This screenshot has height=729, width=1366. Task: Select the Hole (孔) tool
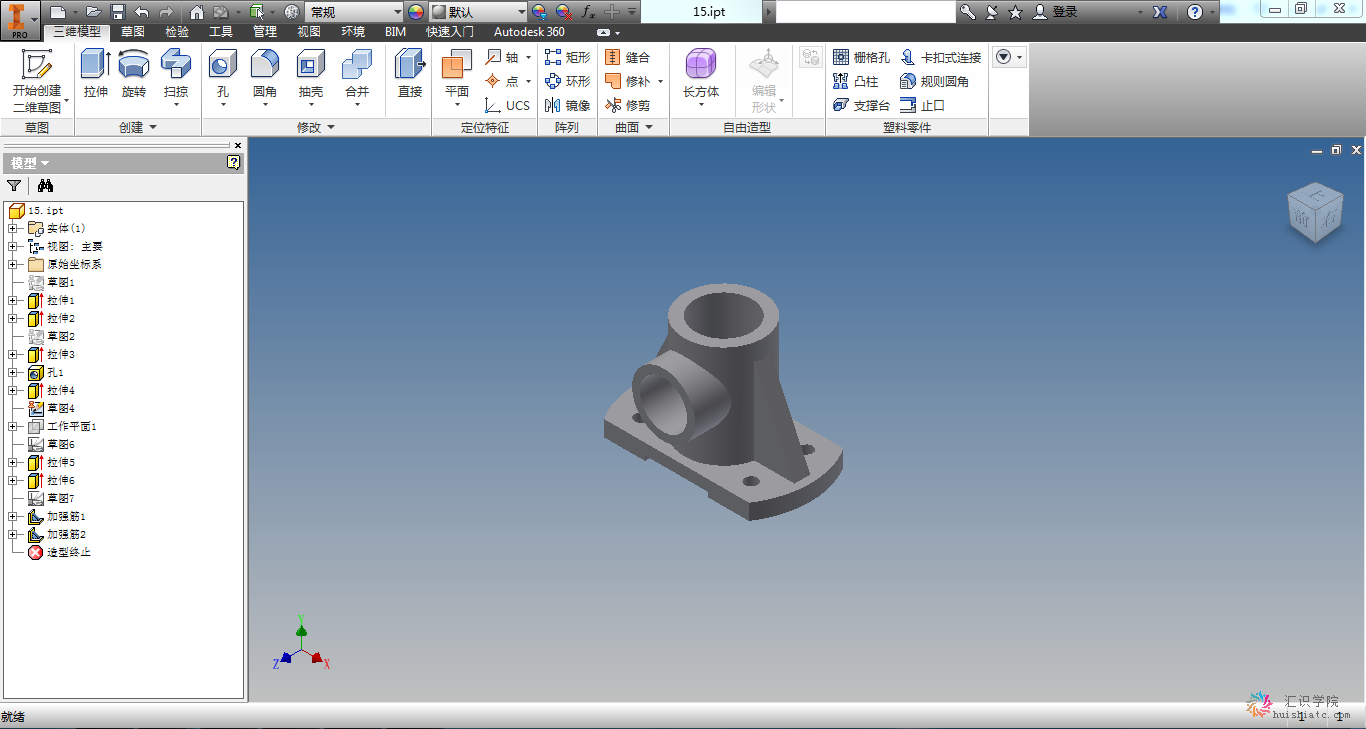point(222,78)
